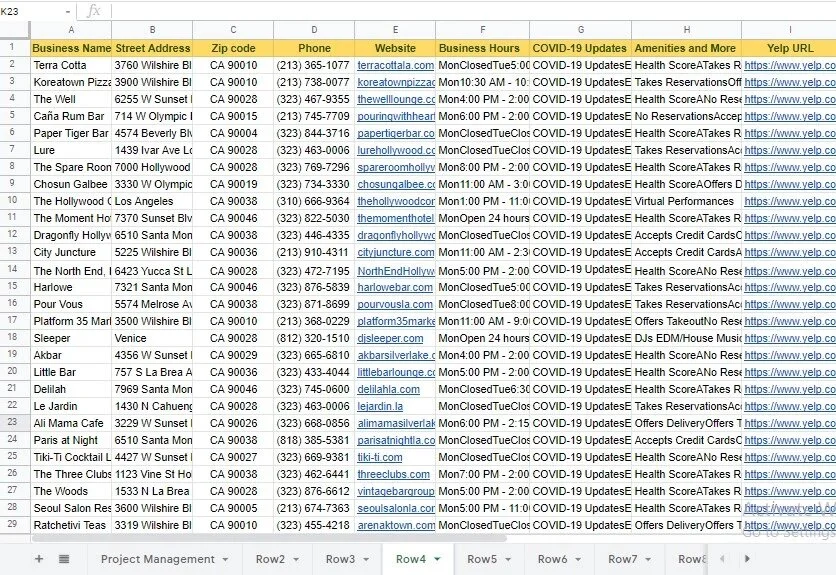The width and height of the screenshot is (836, 575).
Task: Select the Zip code header cell
Action: pyautogui.click(x=234, y=48)
